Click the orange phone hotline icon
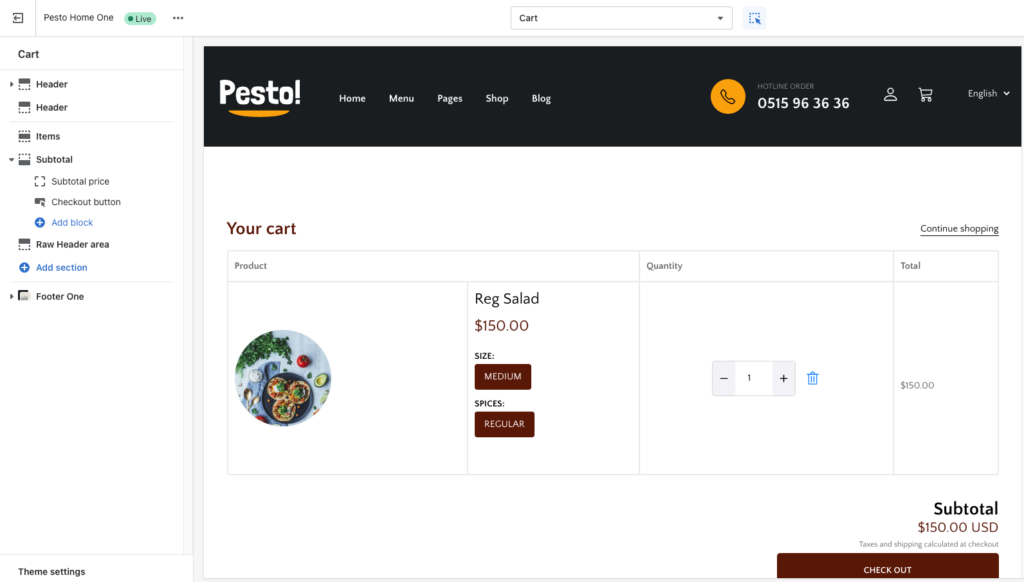 [728, 97]
